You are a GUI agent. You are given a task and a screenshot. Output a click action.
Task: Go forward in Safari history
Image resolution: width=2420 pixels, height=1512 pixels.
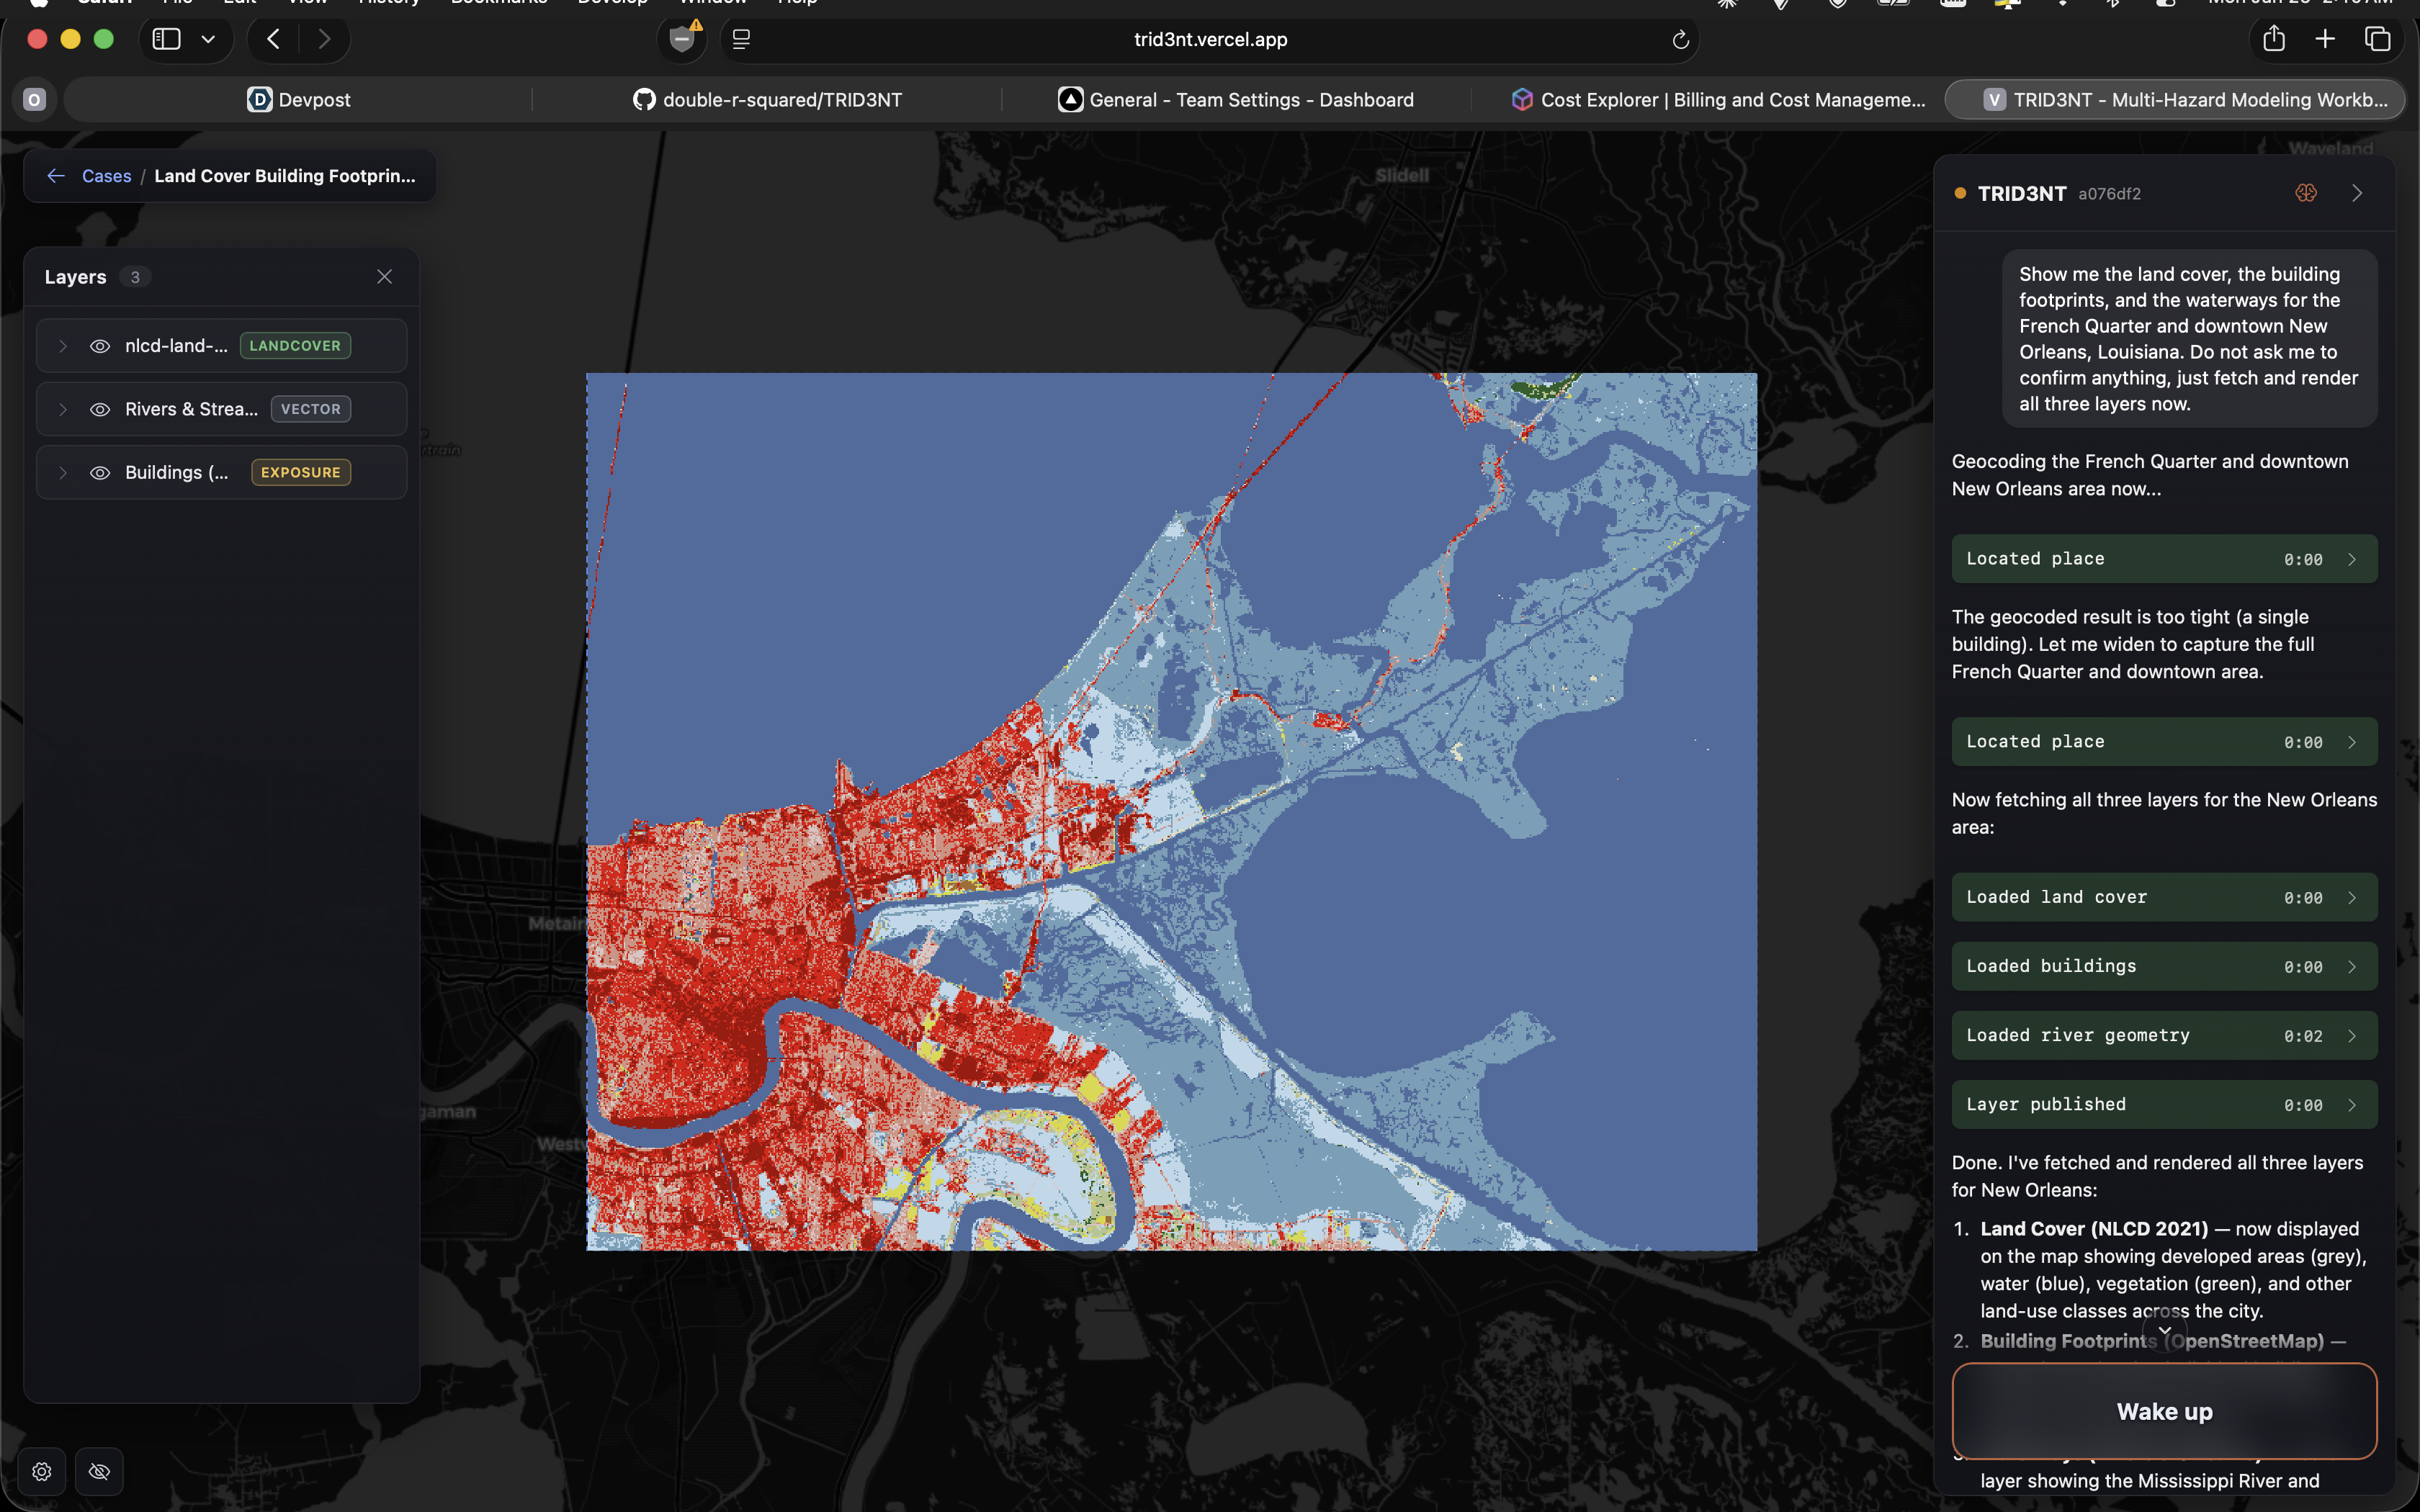coord(324,39)
